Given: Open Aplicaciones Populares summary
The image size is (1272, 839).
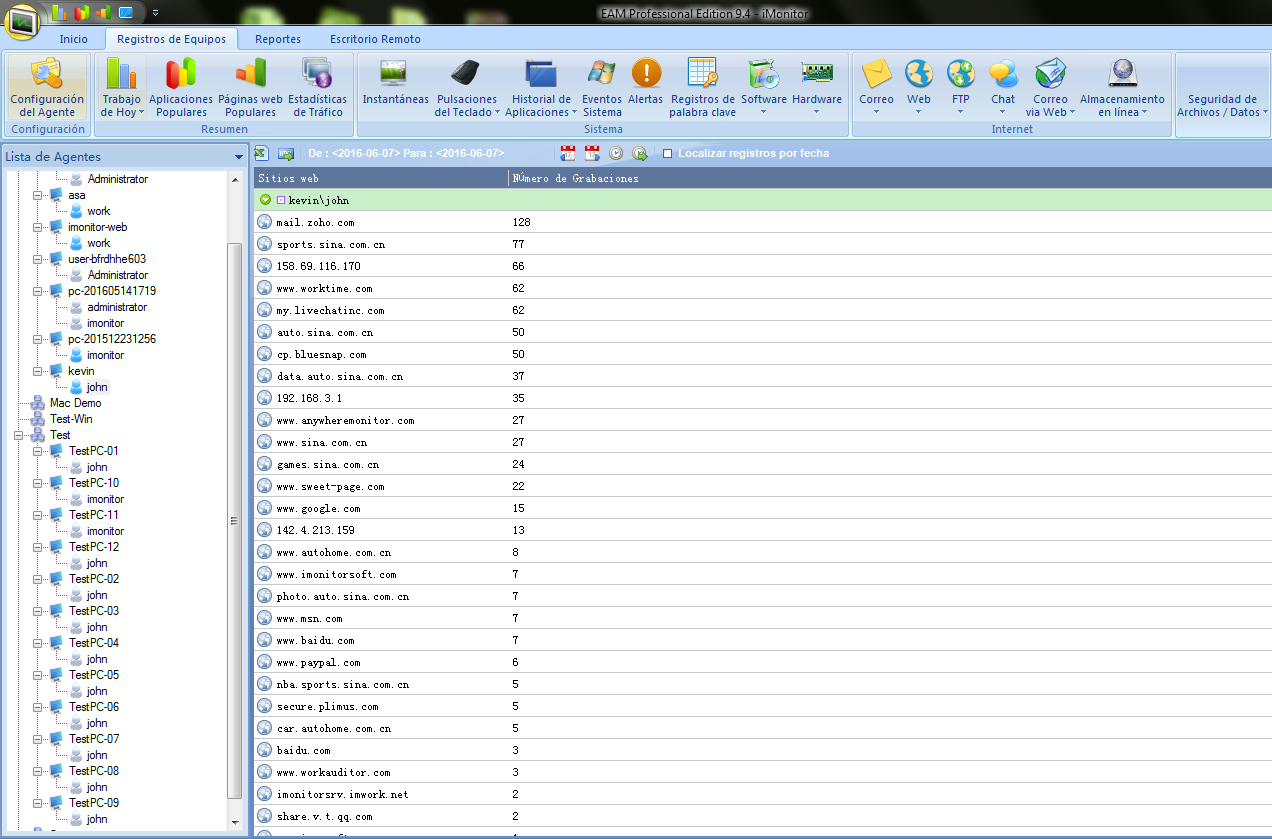Looking at the screenshot, I should coord(181,88).
